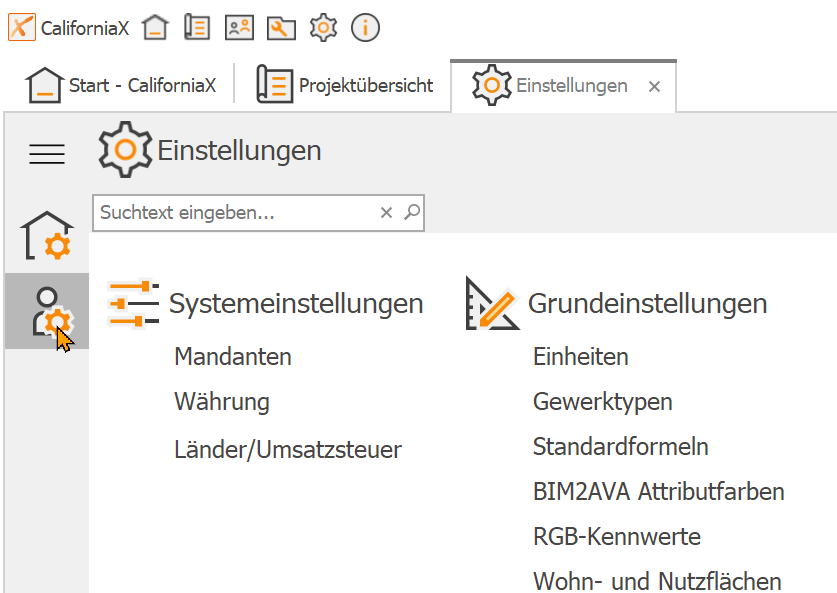
Task: Click the home icon in top toolbar
Action: pos(155,27)
